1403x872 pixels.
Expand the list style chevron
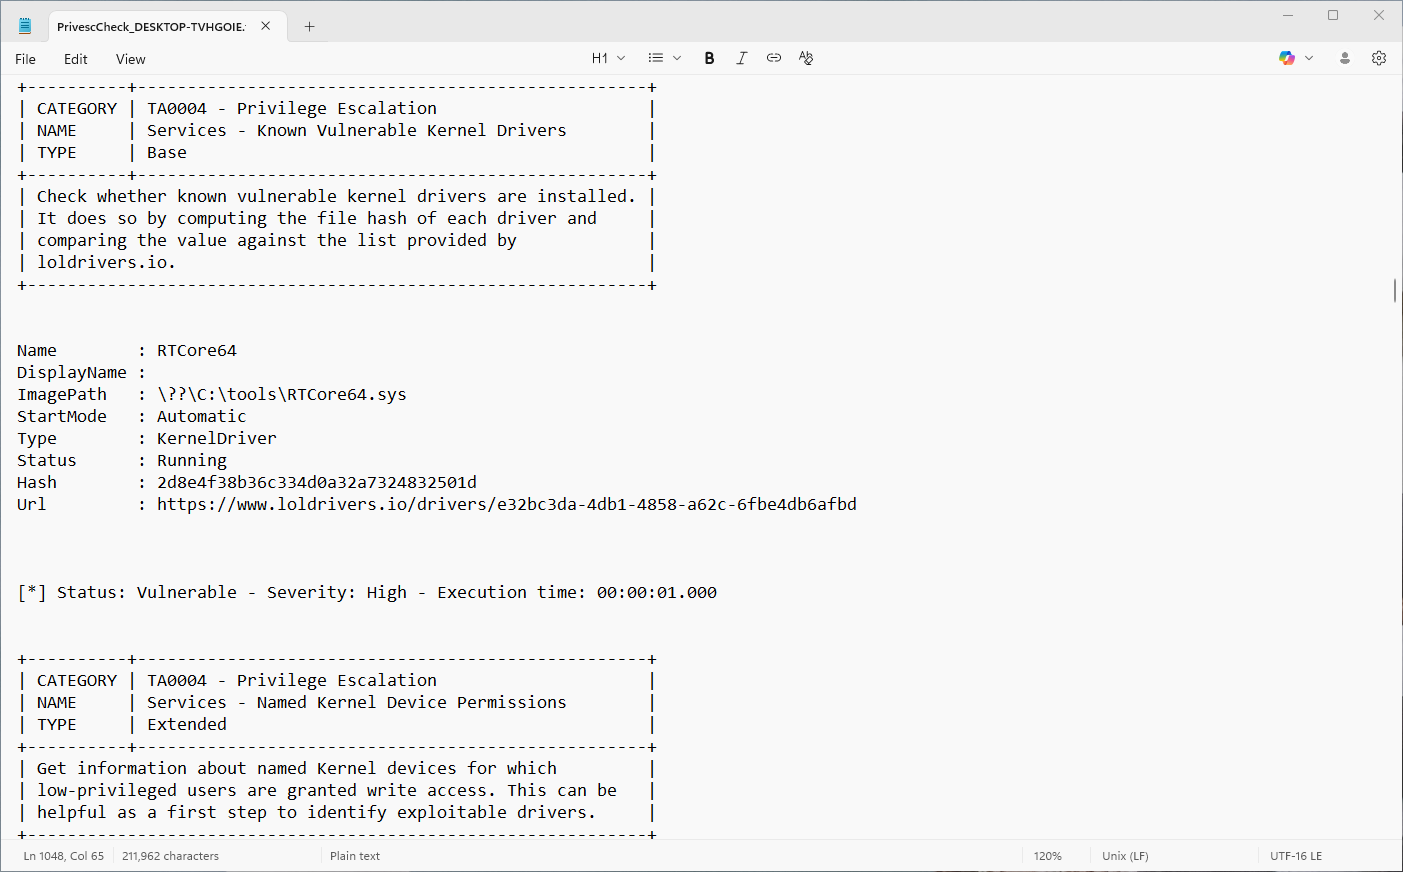point(676,58)
